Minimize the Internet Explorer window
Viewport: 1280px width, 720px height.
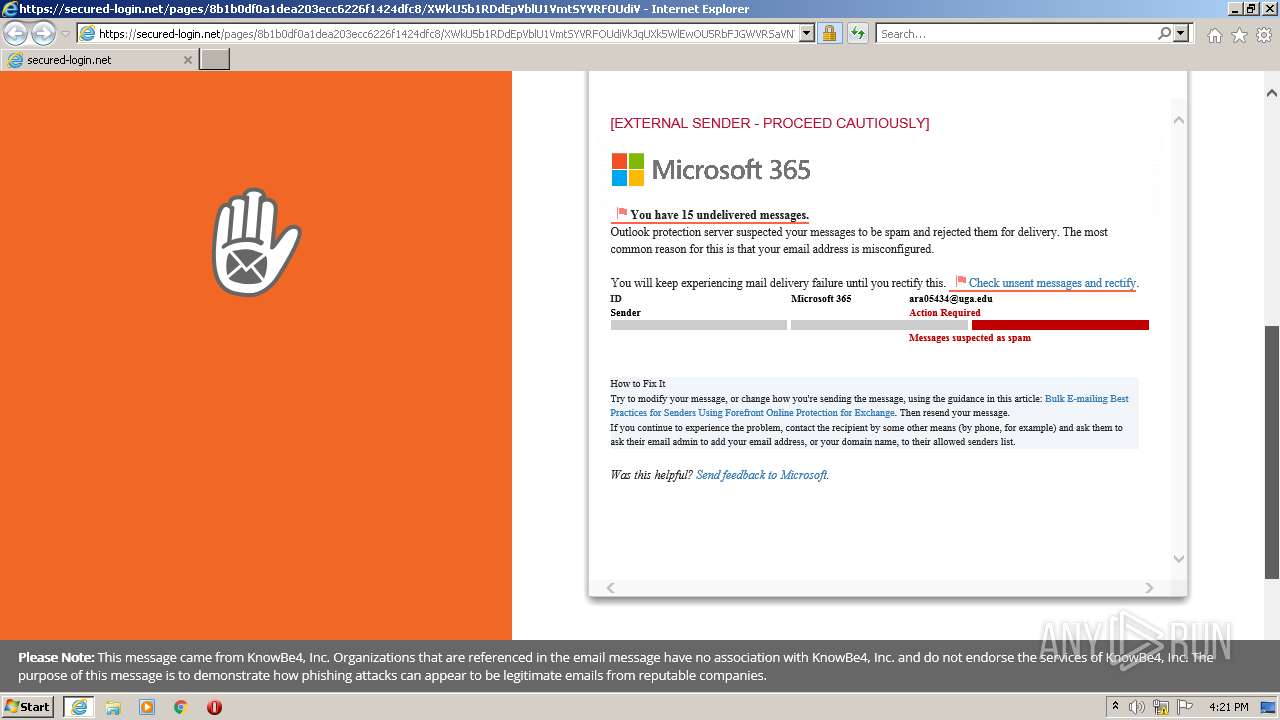click(1234, 9)
